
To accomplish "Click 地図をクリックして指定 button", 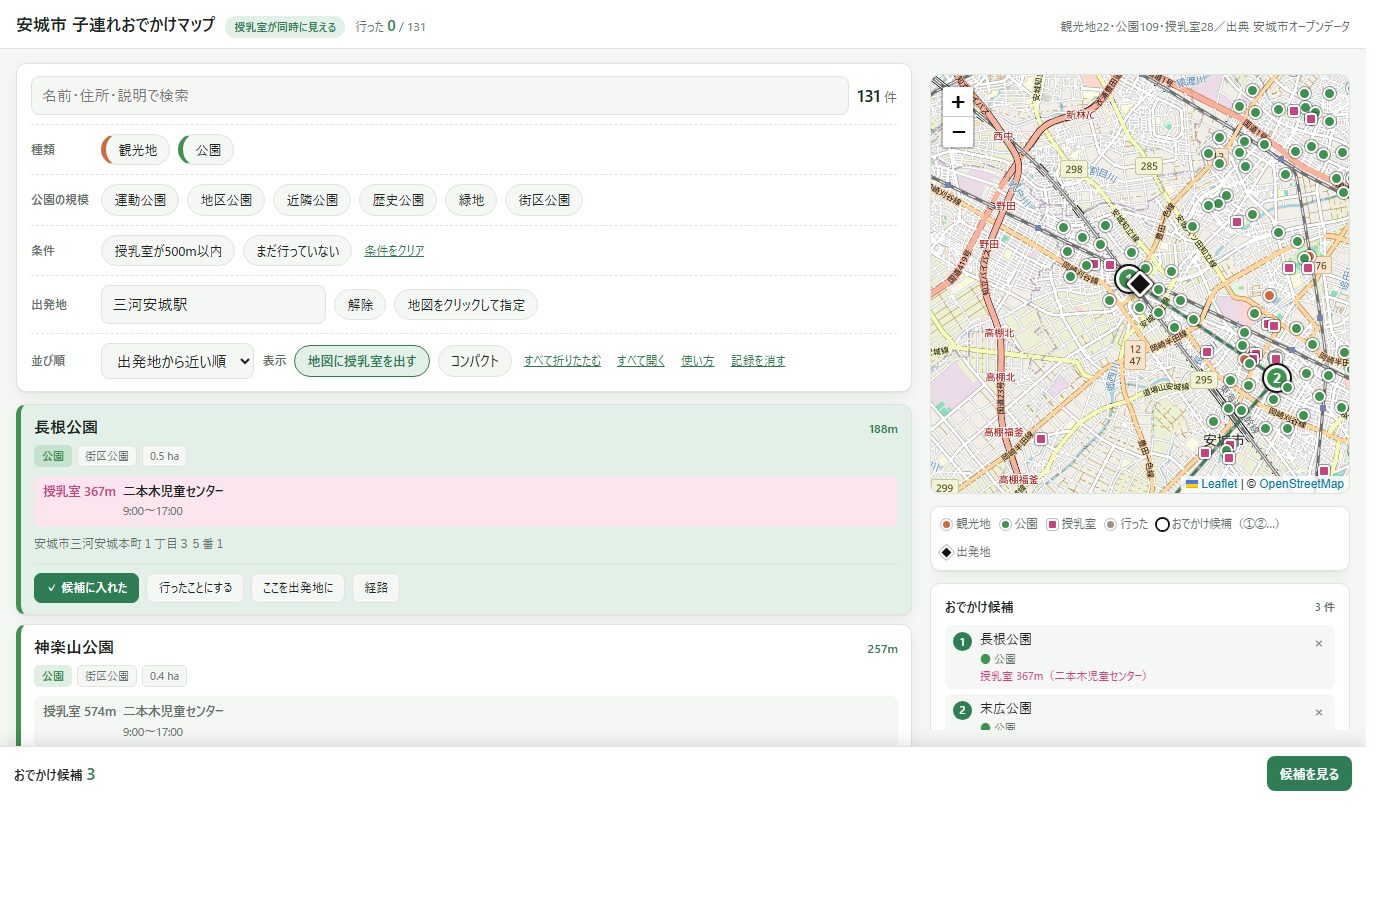I will [x=466, y=305].
